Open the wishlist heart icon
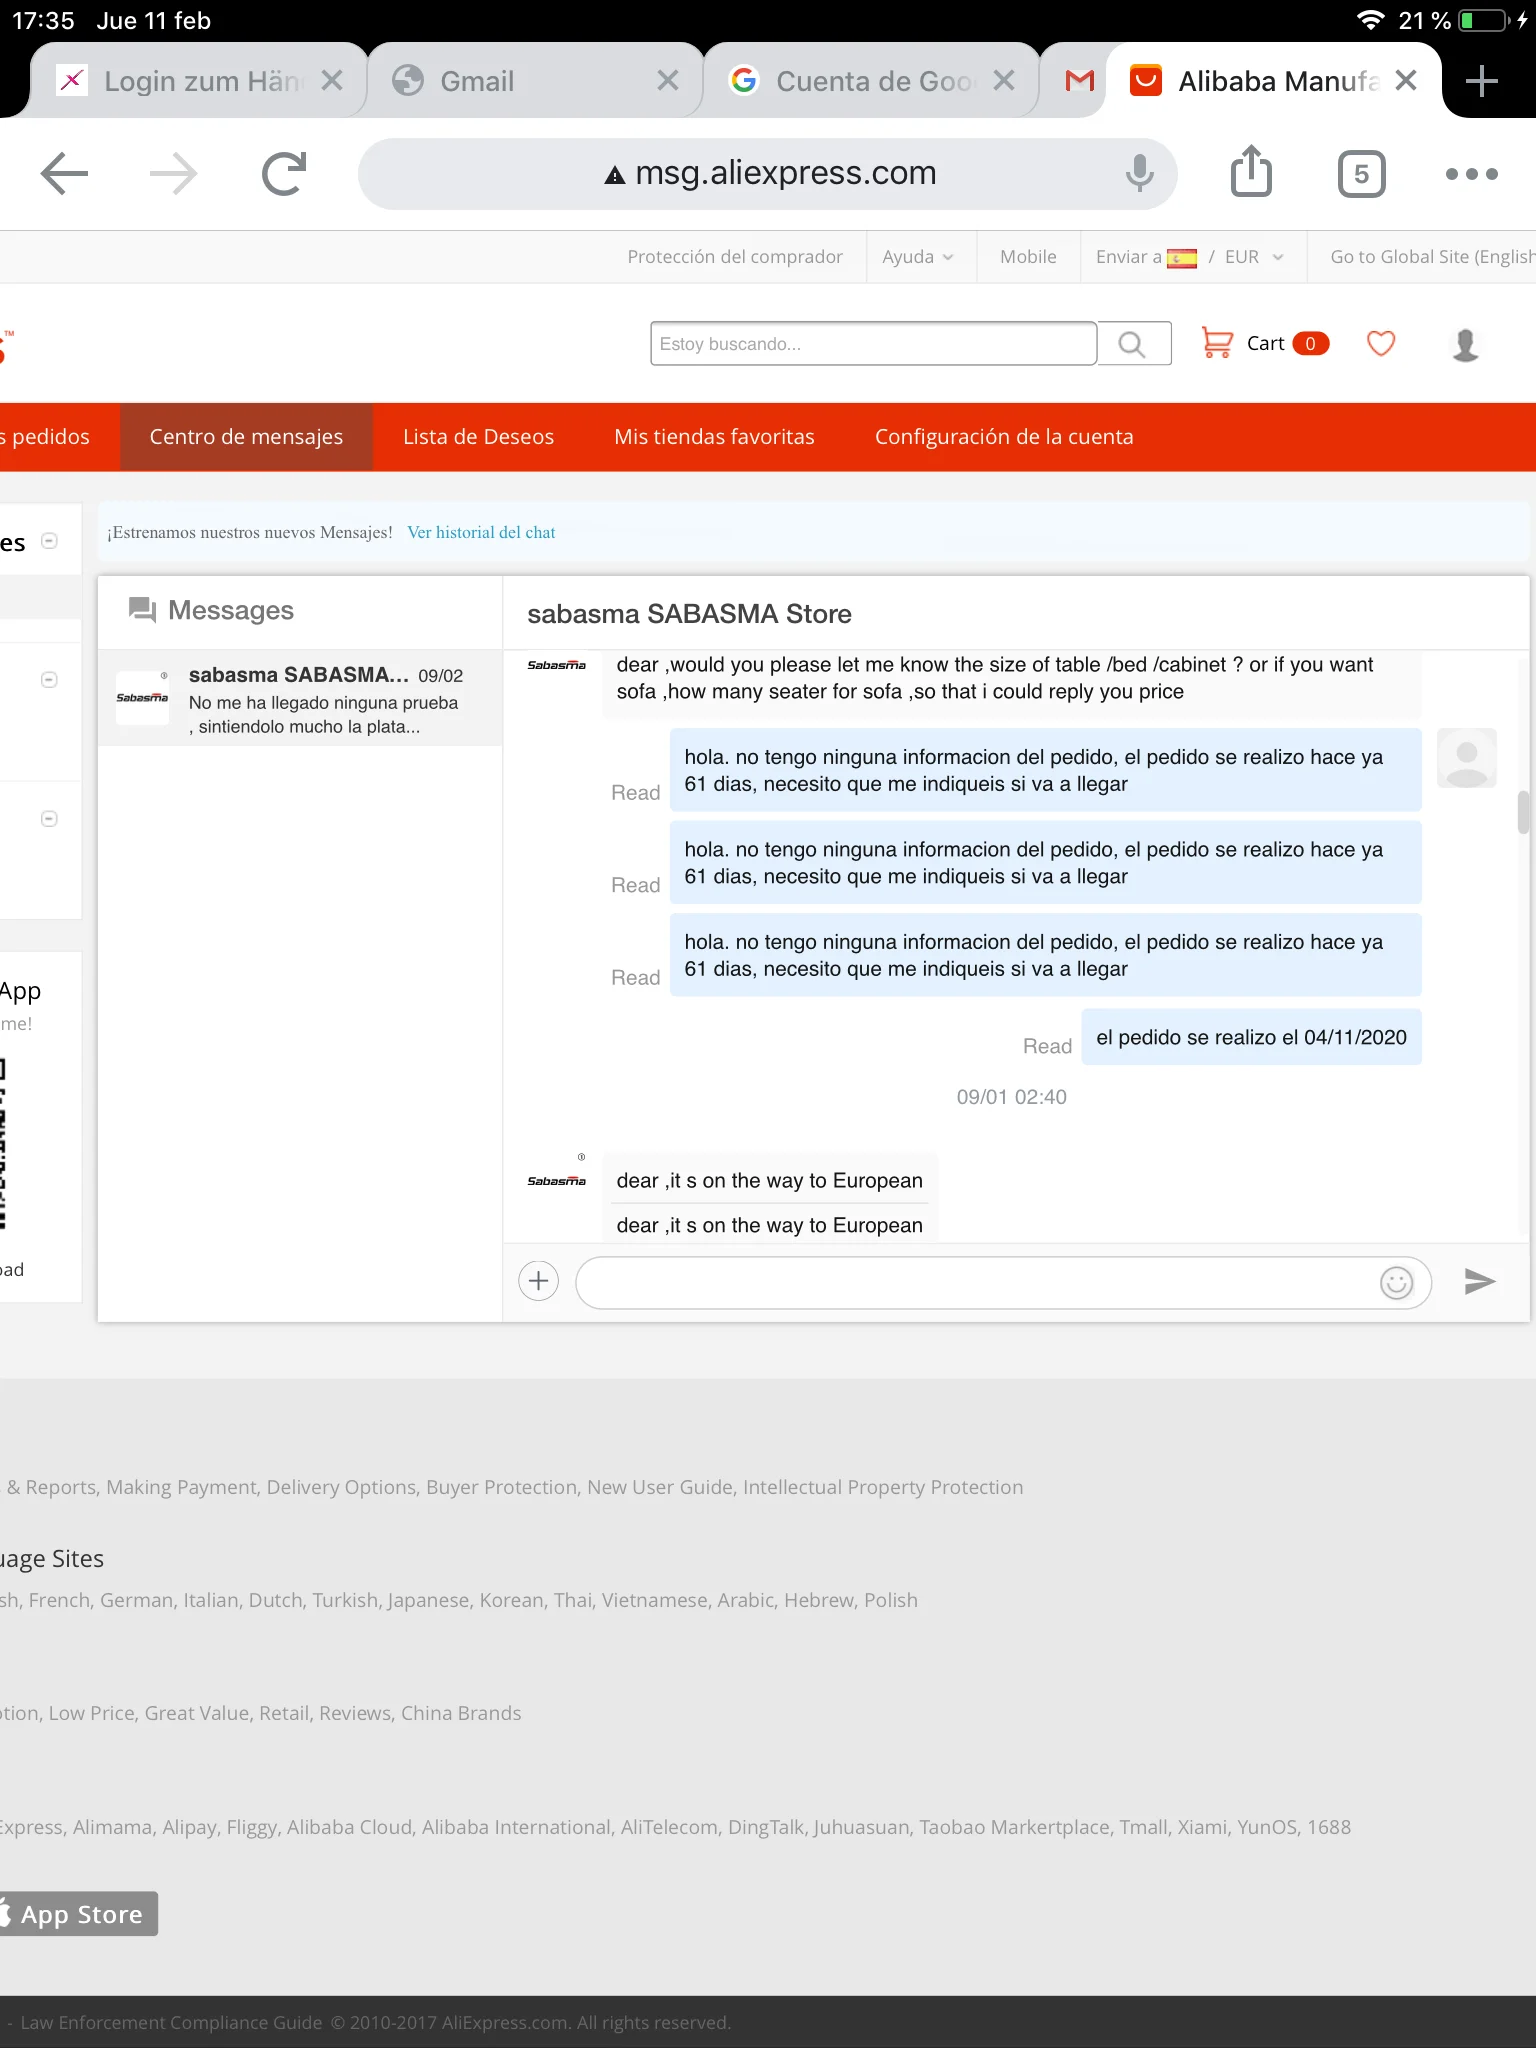This screenshot has width=1536, height=2048. (x=1381, y=344)
